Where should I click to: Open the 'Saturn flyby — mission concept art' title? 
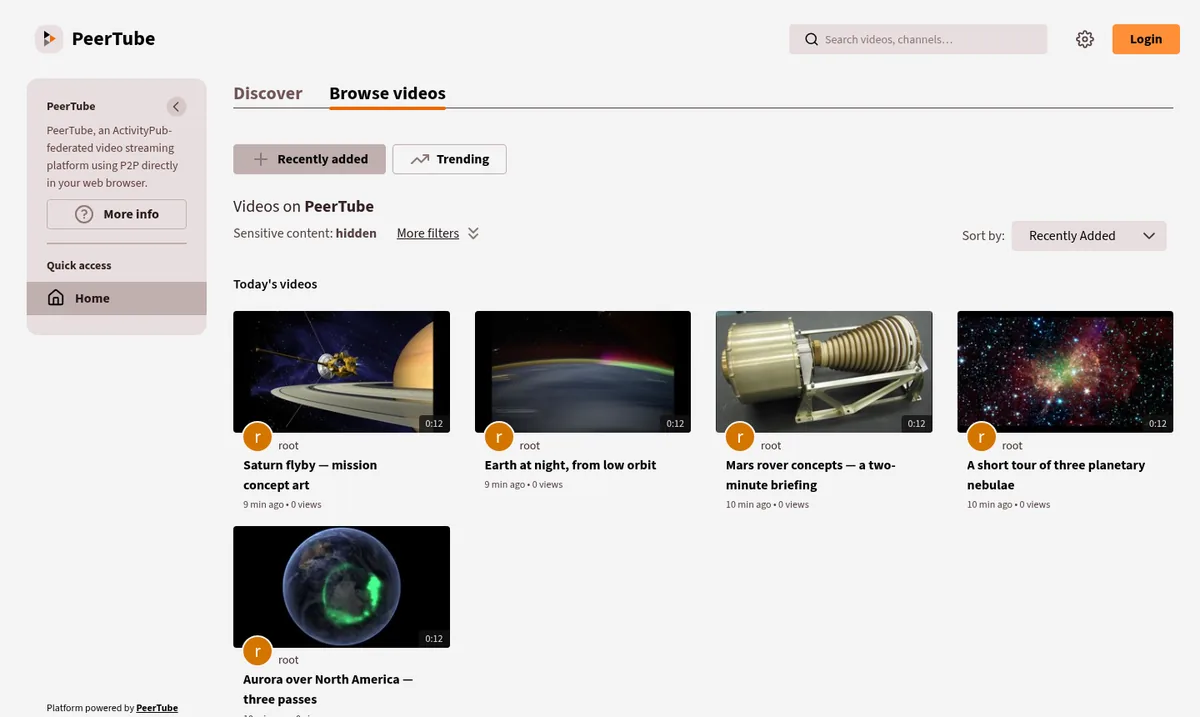coord(310,475)
